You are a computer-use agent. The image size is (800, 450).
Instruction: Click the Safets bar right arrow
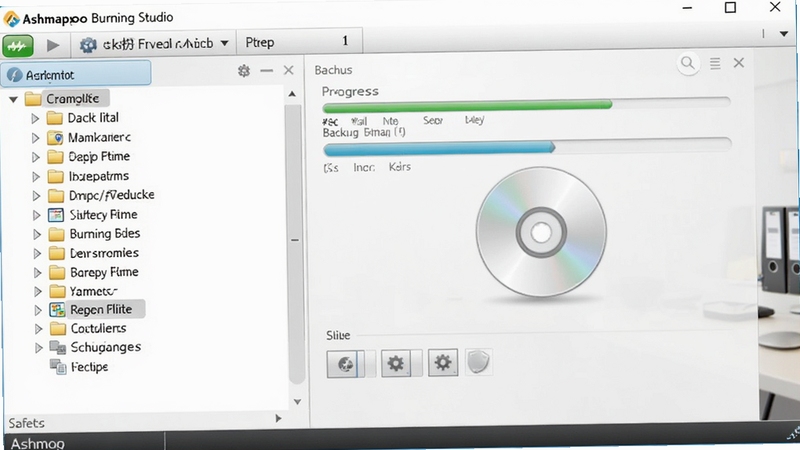(278, 418)
